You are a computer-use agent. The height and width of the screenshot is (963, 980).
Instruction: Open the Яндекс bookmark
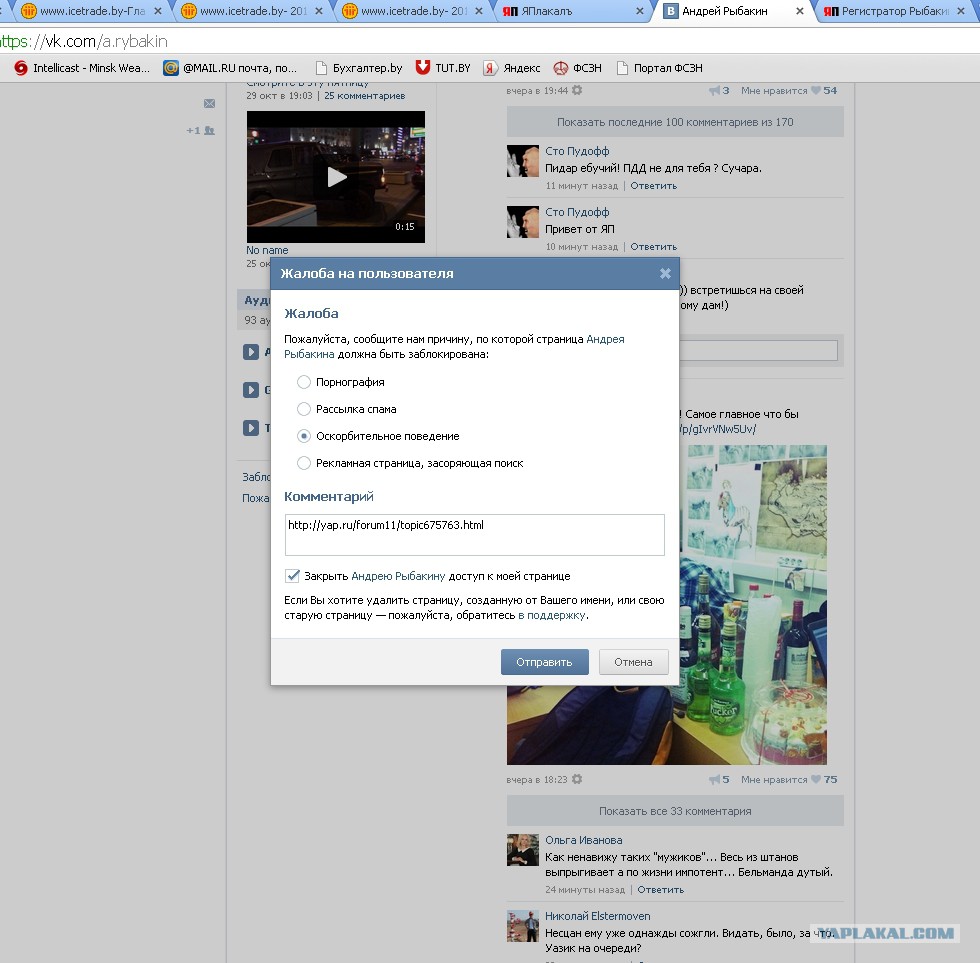point(512,68)
